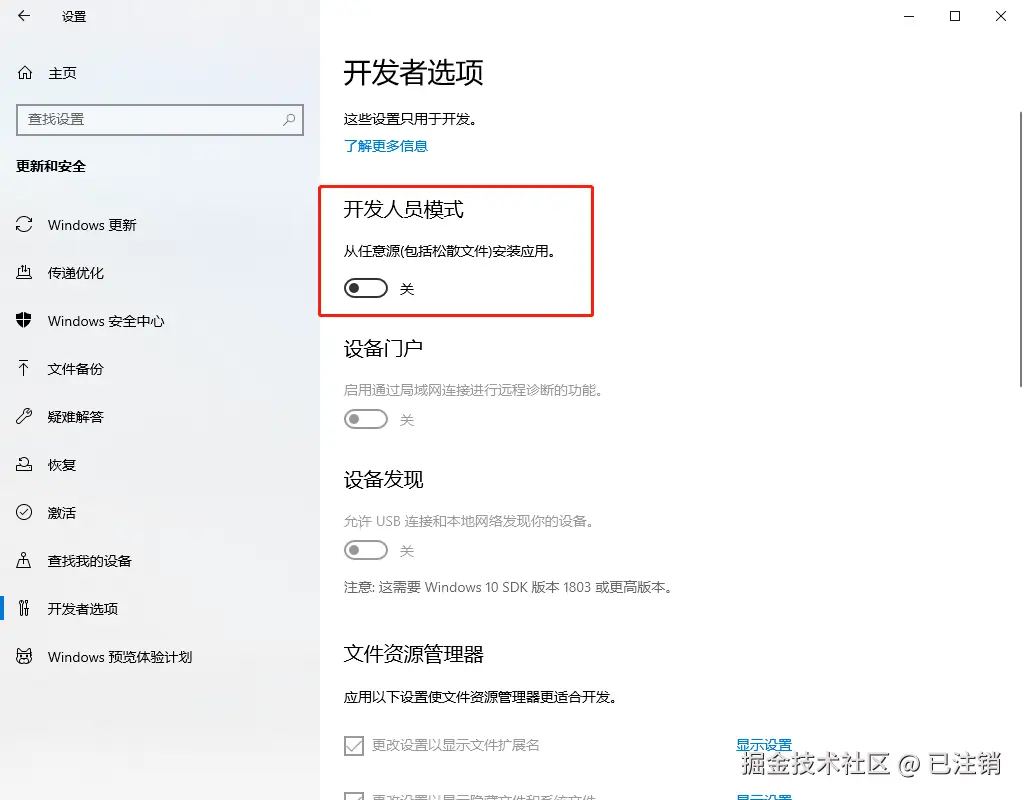The image size is (1024, 800).
Task: Click the 设备发现 heading
Action: click(x=383, y=479)
